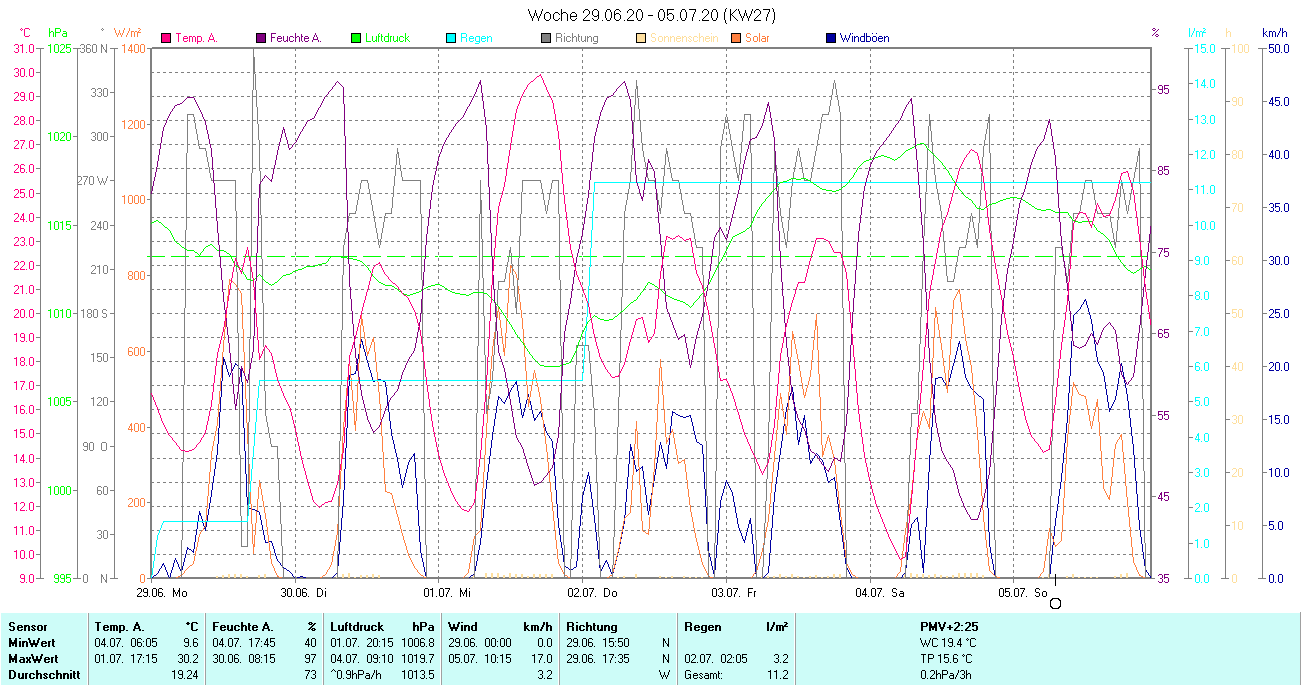Image resolution: width=1301 pixels, height=685 pixels.
Task: Select average temperature value '19.24'
Action: click(x=186, y=674)
